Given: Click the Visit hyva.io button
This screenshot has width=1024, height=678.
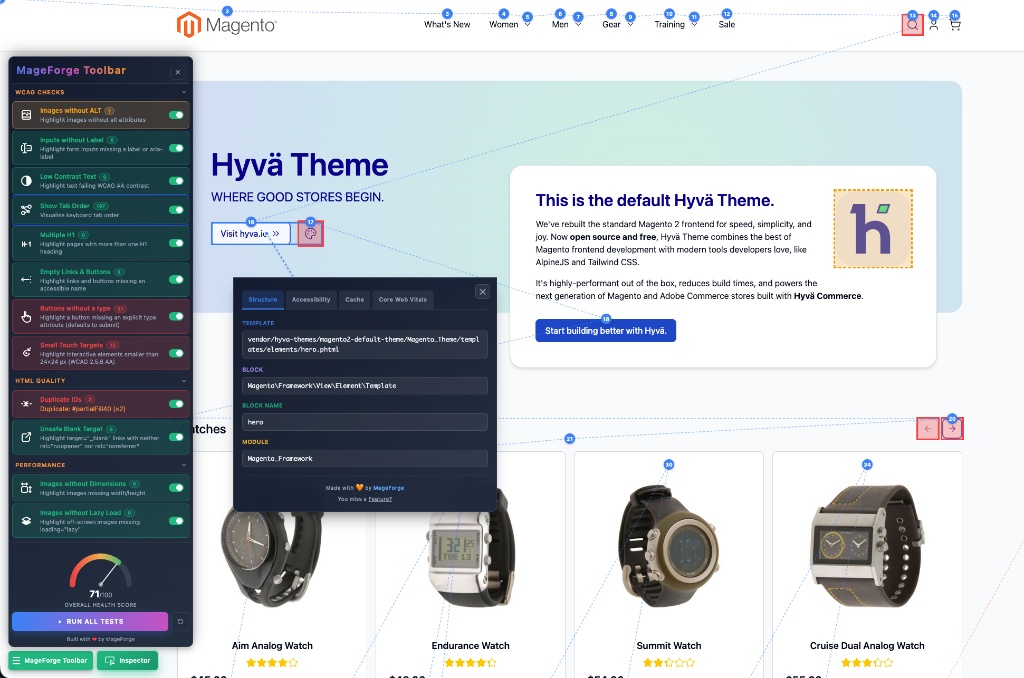Looking at the screenshot, I should click(250, 234).
